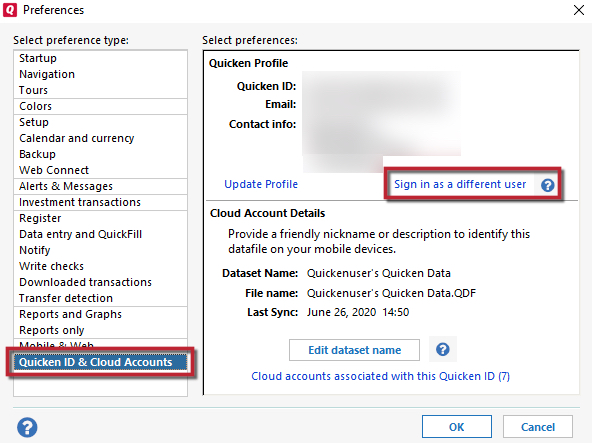Click the help icon beside Sign in as different user

pos(547,185)
